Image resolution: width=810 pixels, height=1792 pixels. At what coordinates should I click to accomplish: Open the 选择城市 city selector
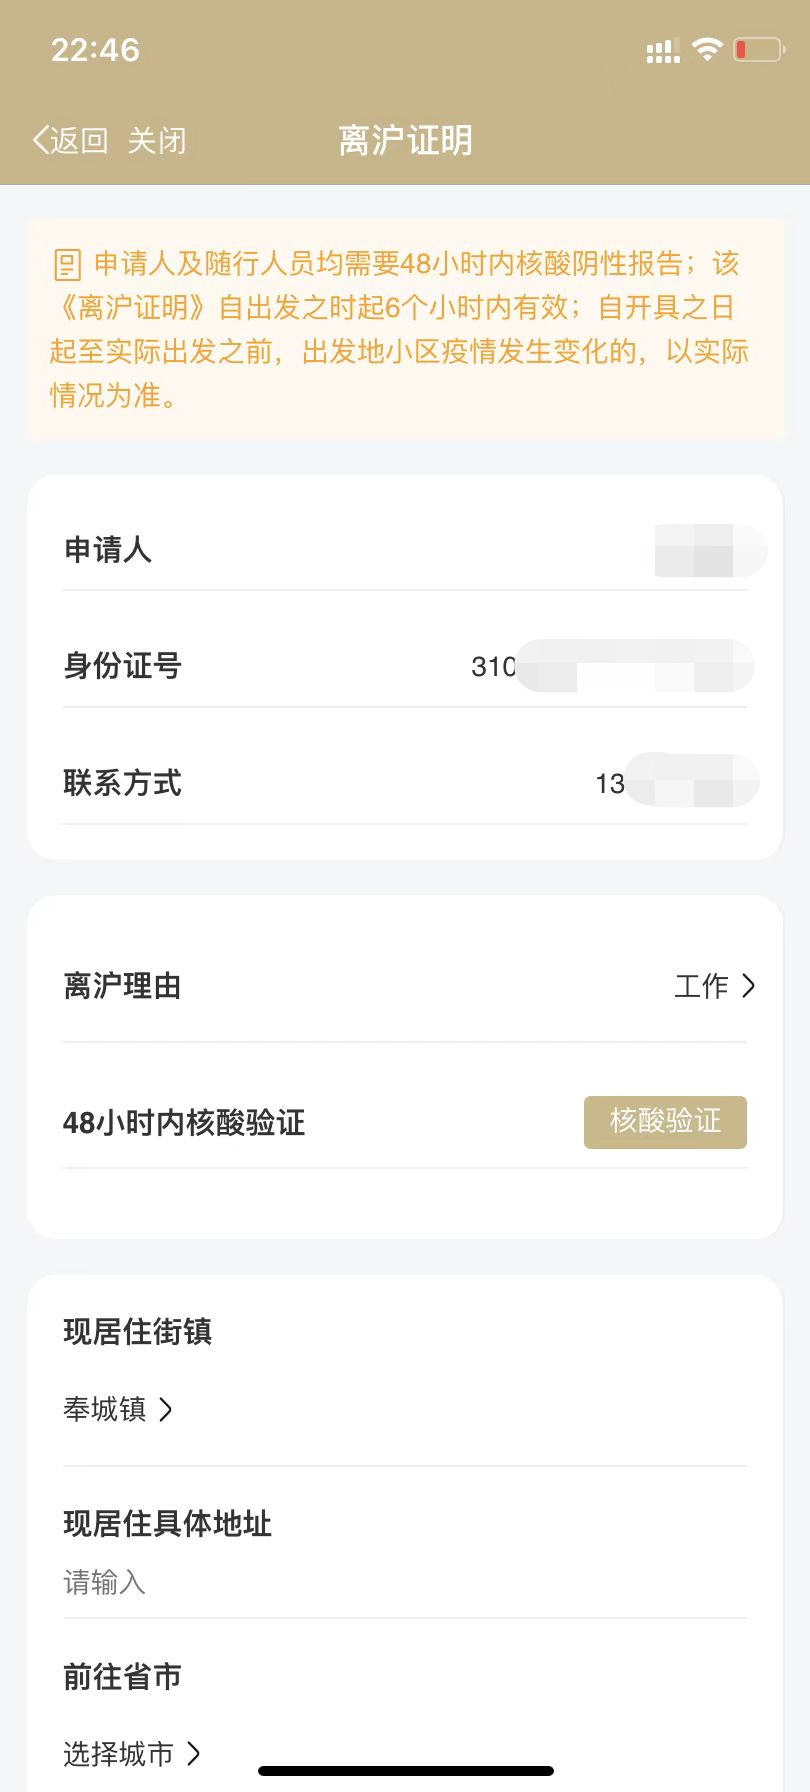132,1753
